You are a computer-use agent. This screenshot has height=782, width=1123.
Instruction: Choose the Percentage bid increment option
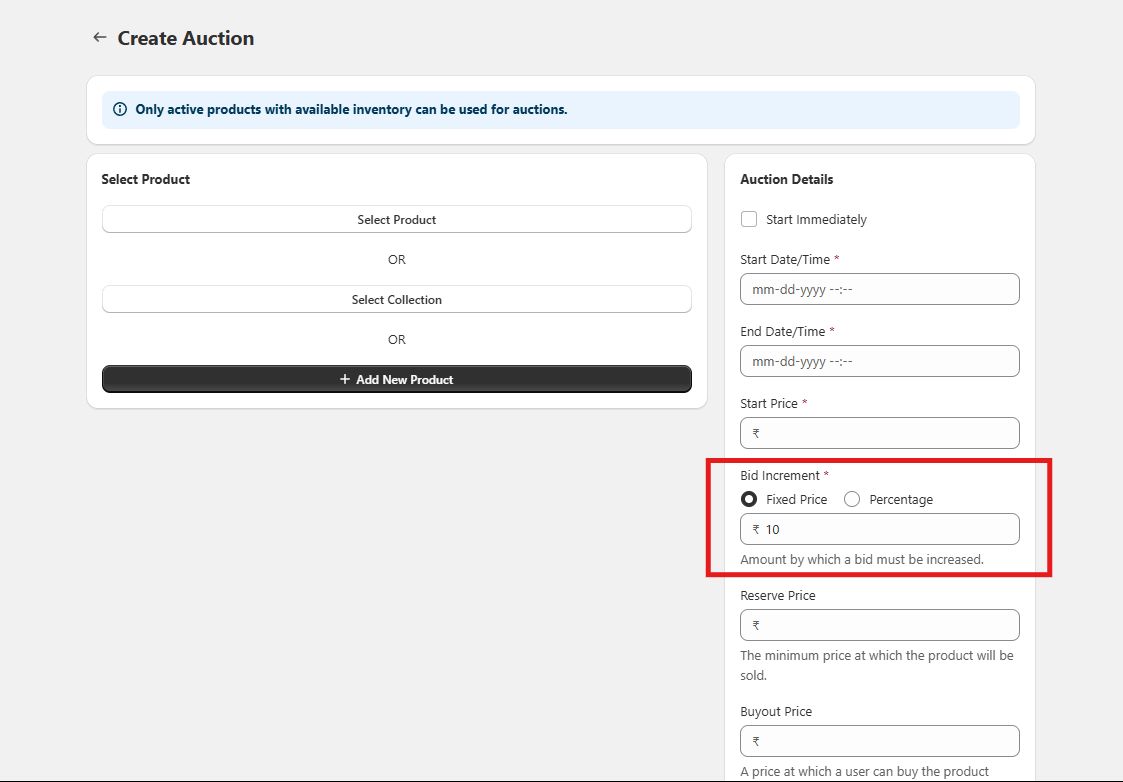[x=852, y=499]
